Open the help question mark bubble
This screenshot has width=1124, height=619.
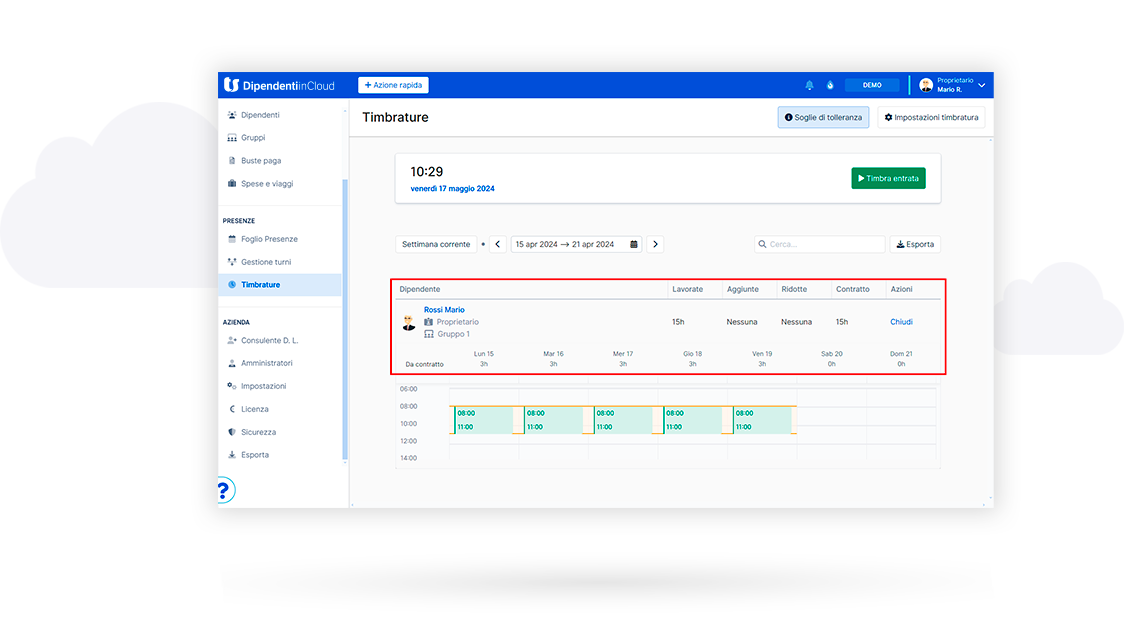click(224, 491)
